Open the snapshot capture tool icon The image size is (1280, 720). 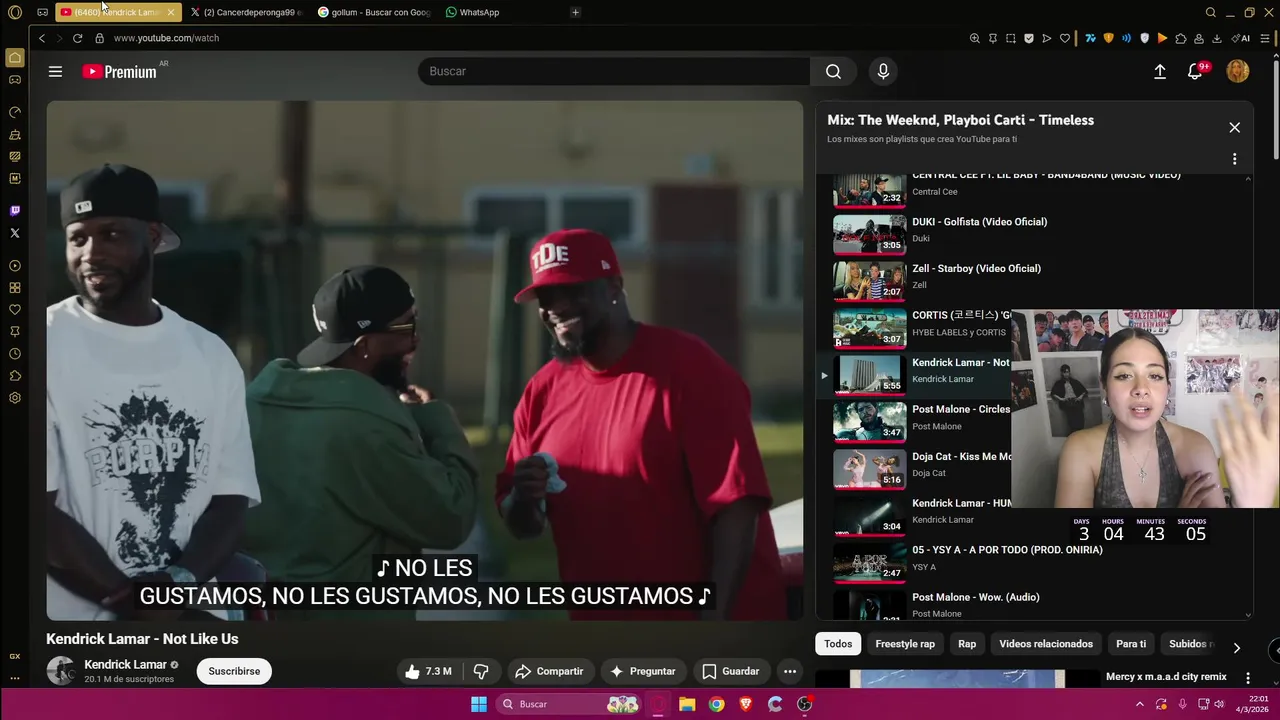[1011, 38]
